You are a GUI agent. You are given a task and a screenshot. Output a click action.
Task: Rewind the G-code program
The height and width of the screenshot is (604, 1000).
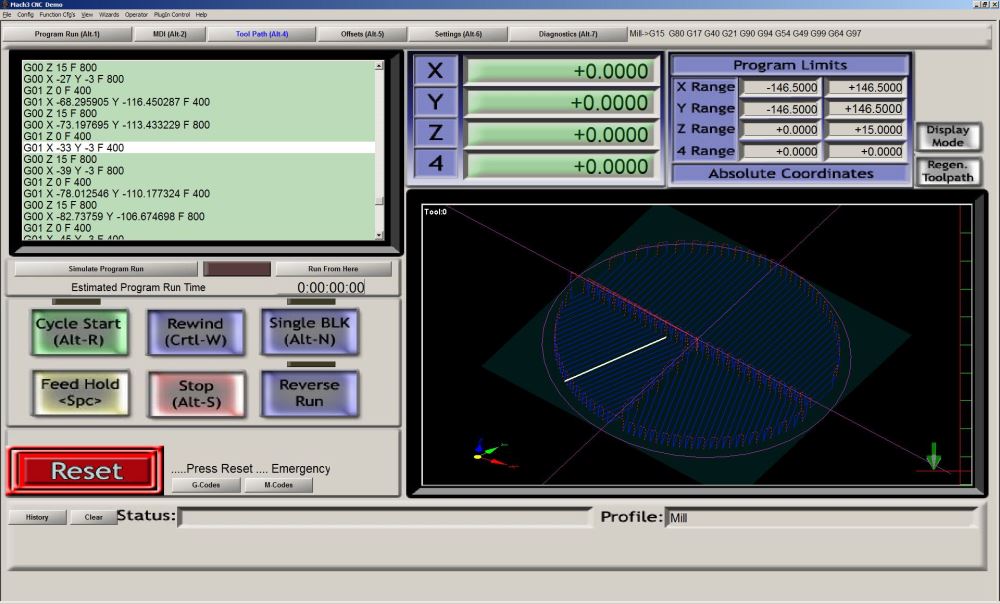click(195, 332)
